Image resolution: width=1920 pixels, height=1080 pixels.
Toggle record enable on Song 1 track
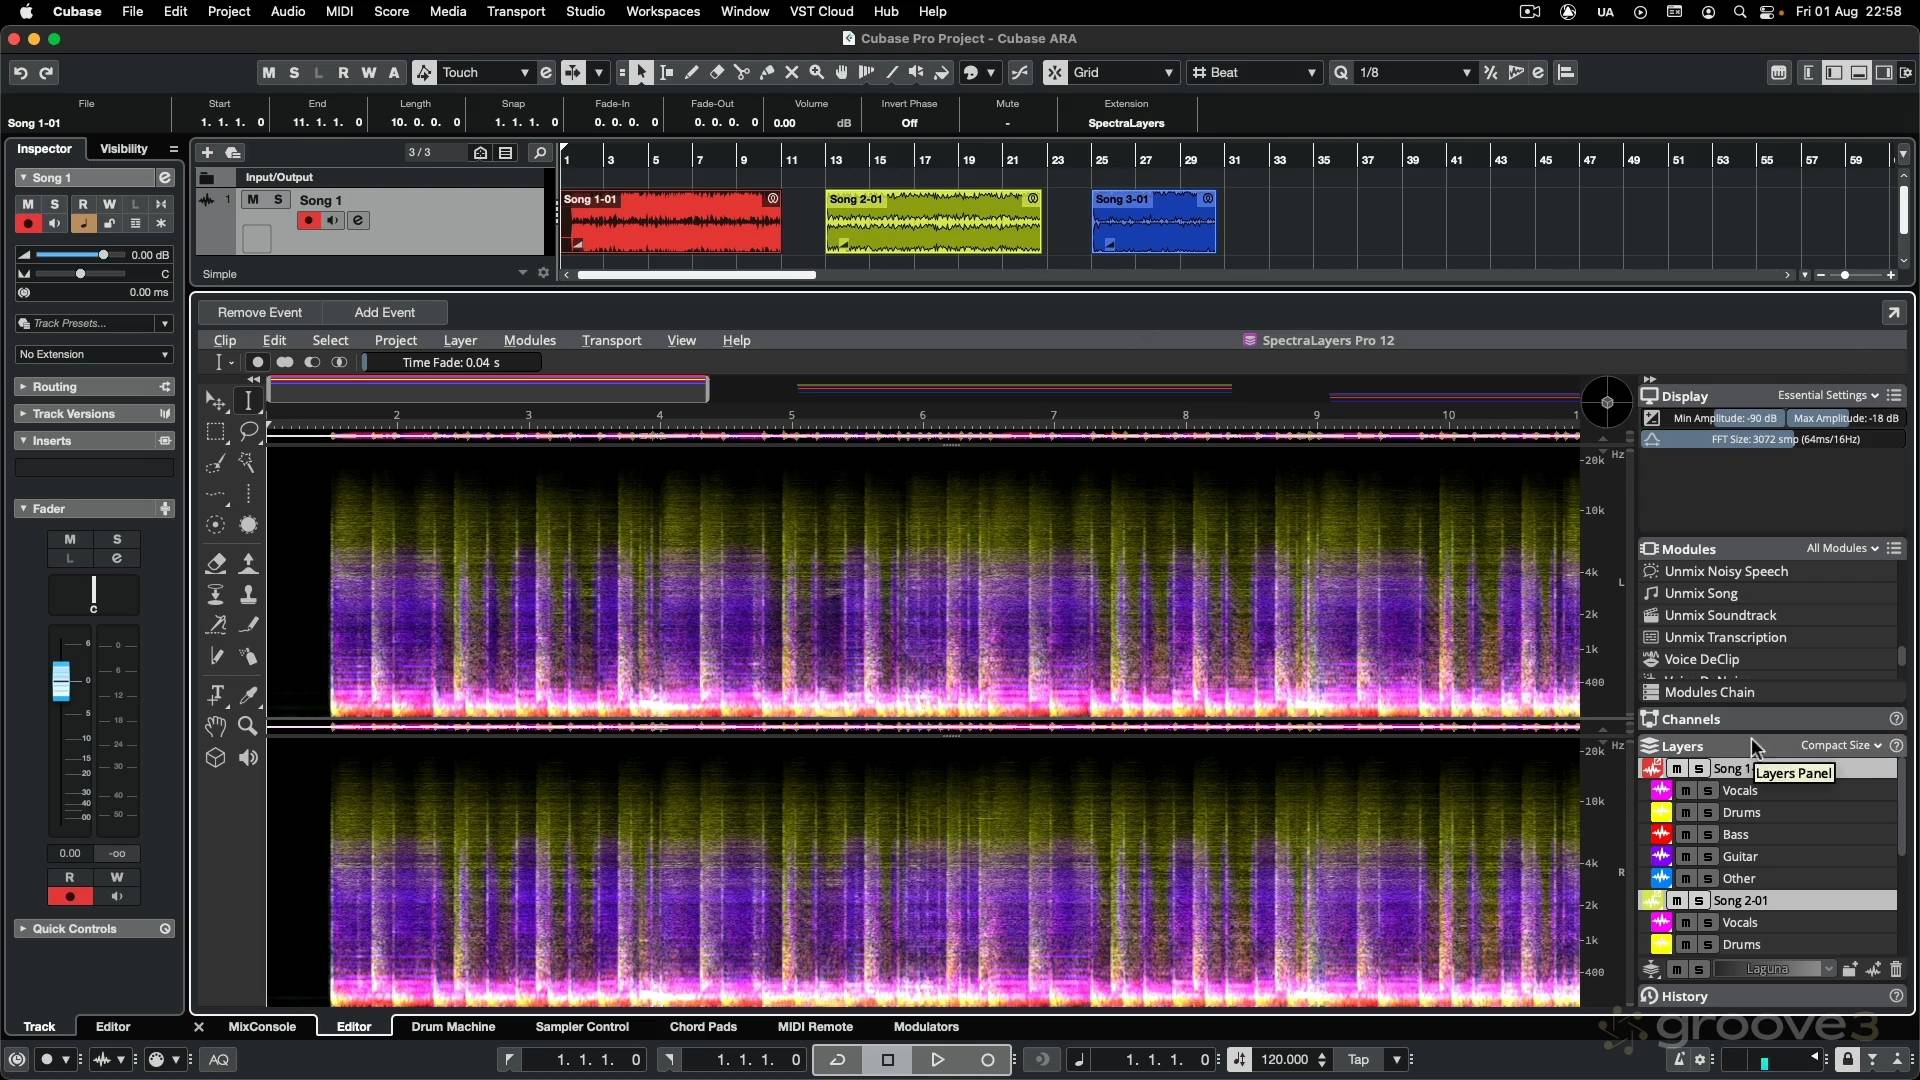[x=309, y=221]
